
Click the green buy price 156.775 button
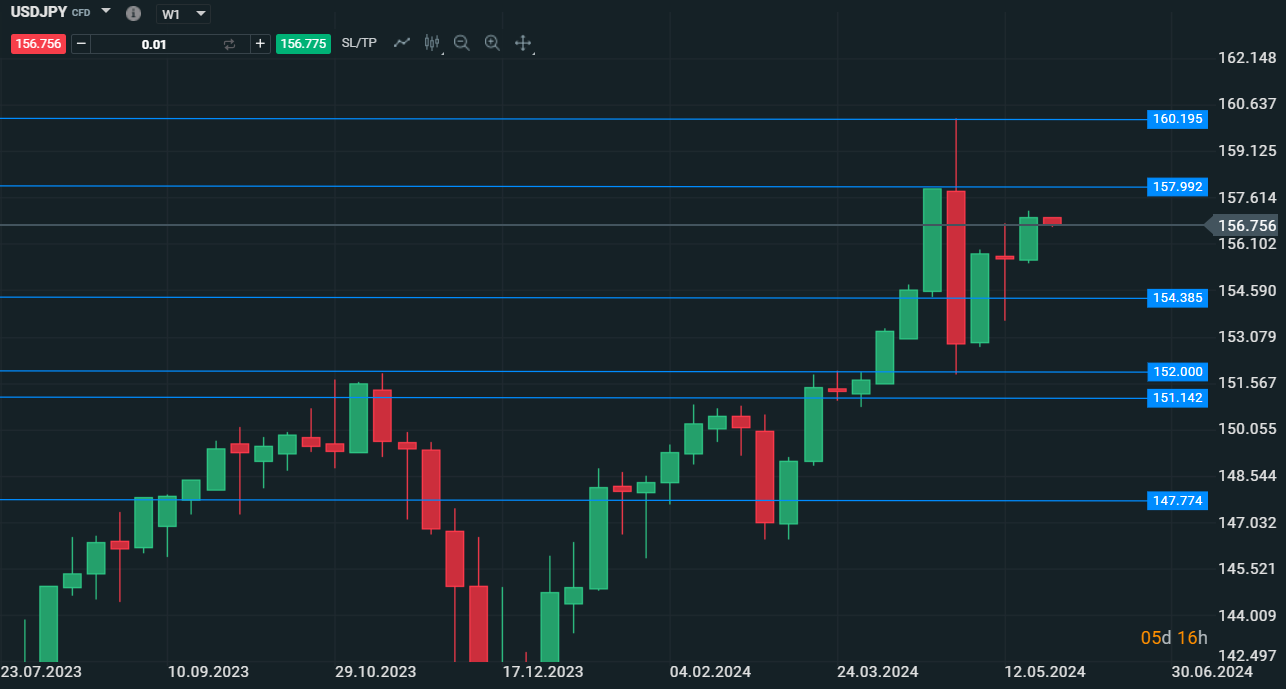[x=303, y=44]
